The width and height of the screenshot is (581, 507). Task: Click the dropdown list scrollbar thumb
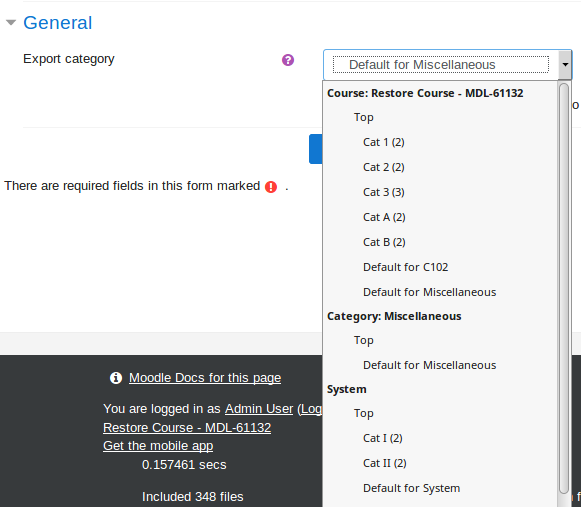[x=564, y=288]
